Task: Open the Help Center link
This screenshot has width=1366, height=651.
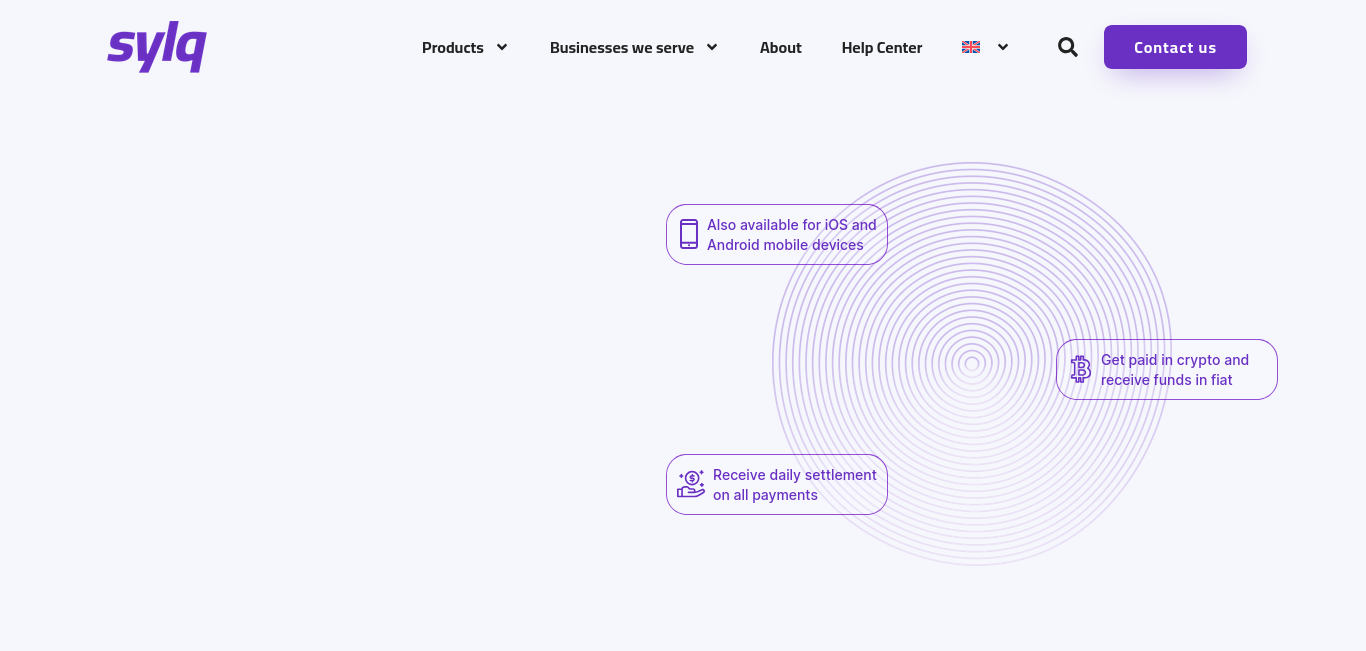Action: tap(882, 47)
